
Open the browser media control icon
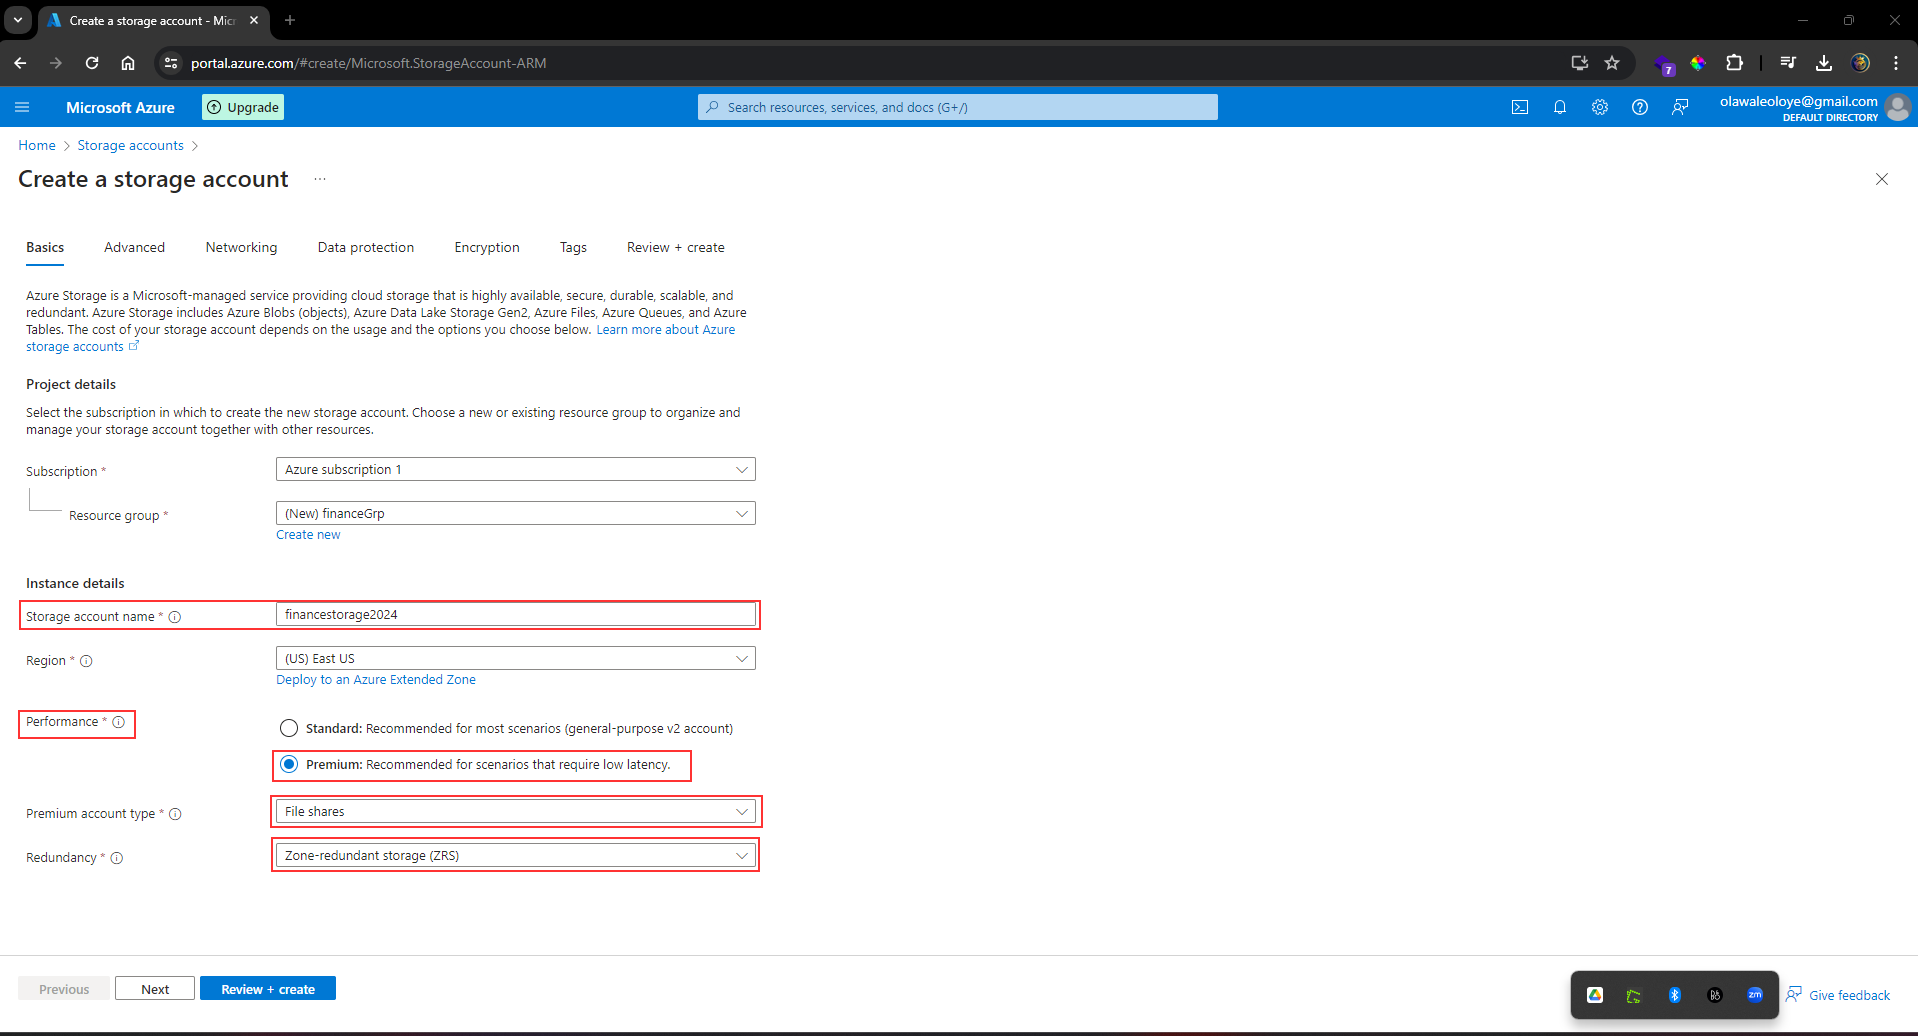click(x=1788, y=63)
